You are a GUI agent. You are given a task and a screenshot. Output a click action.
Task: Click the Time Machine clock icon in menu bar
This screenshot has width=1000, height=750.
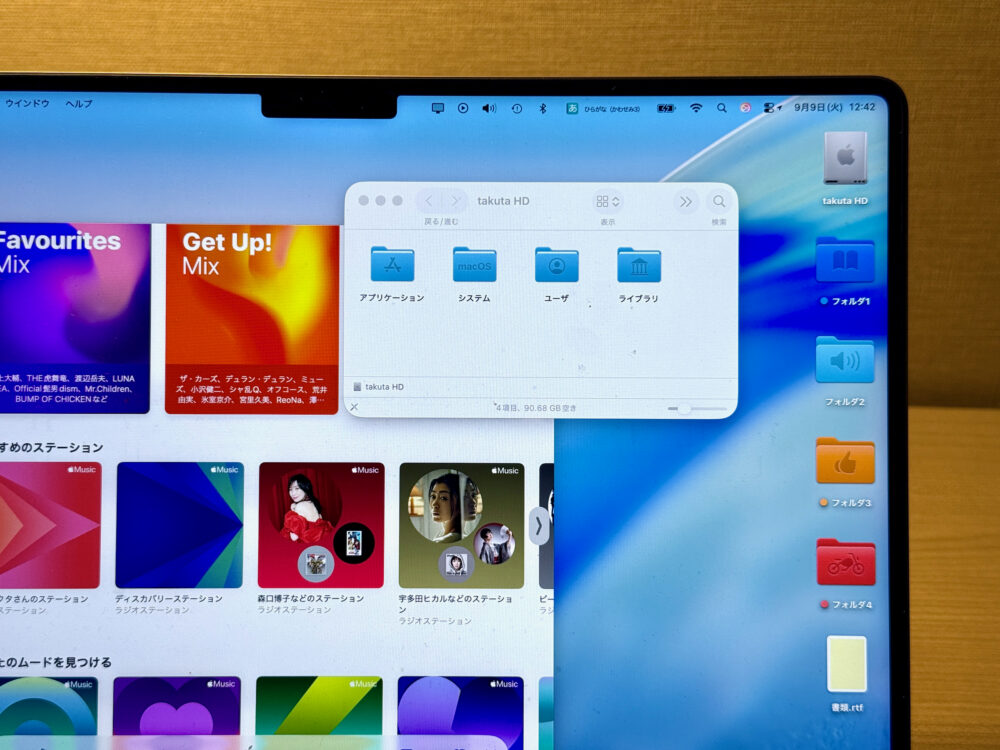coord(517,108)
